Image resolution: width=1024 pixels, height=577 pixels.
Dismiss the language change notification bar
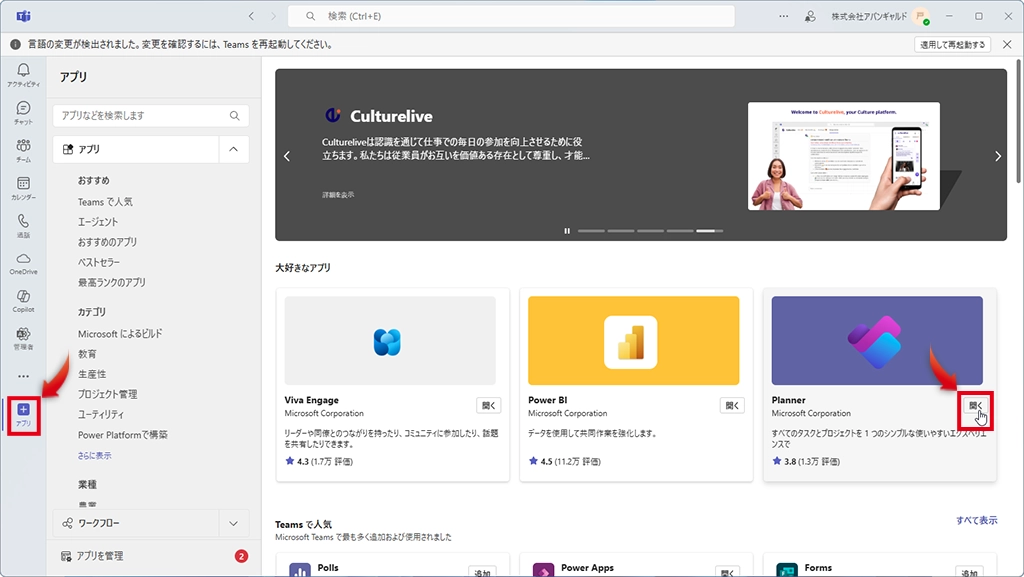1007,44
